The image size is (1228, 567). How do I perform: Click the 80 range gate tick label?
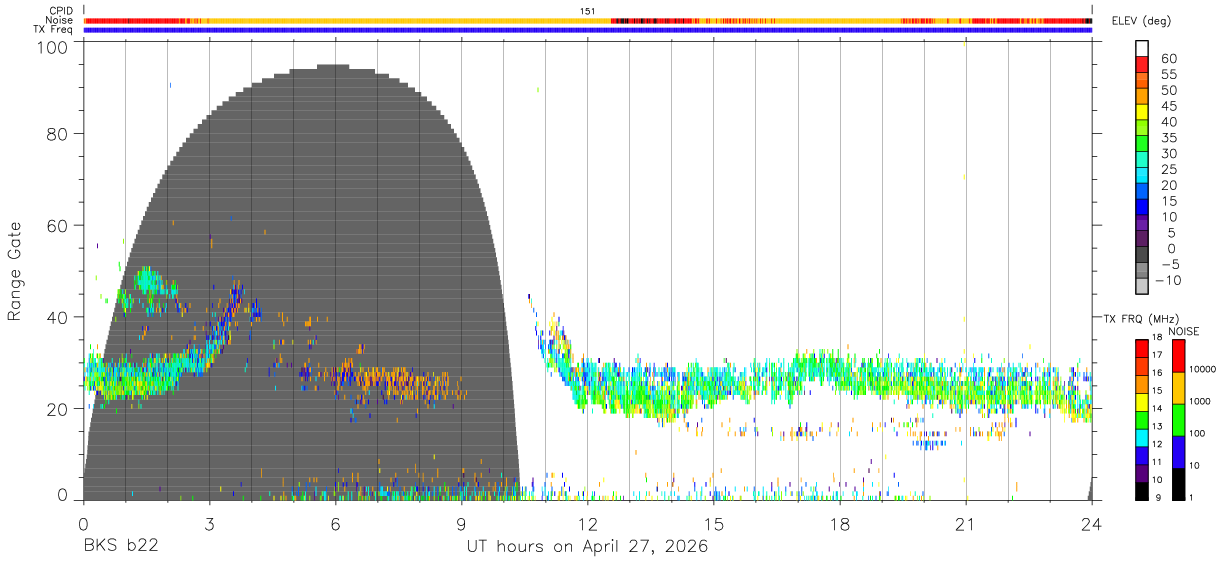pyautogui.click(x=56, y=133)
